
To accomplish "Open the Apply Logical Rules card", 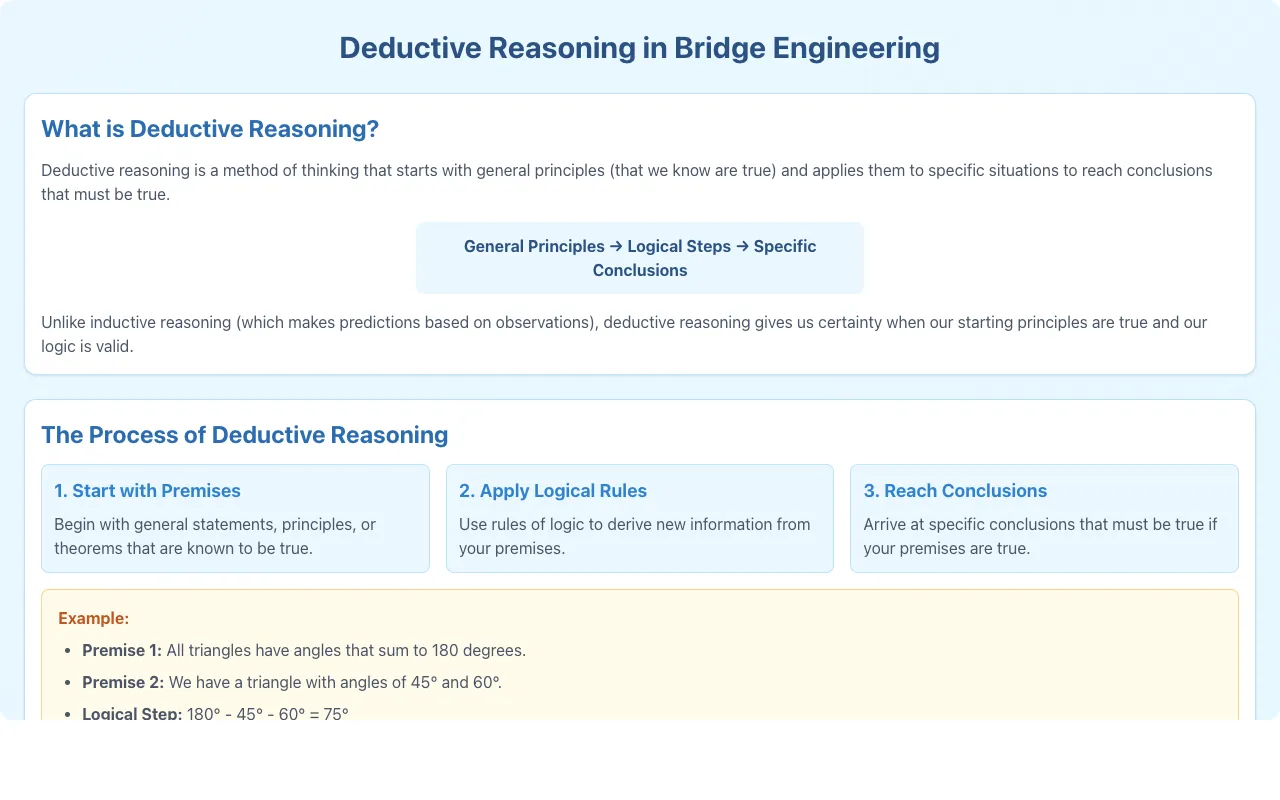I will click(640, 518).
